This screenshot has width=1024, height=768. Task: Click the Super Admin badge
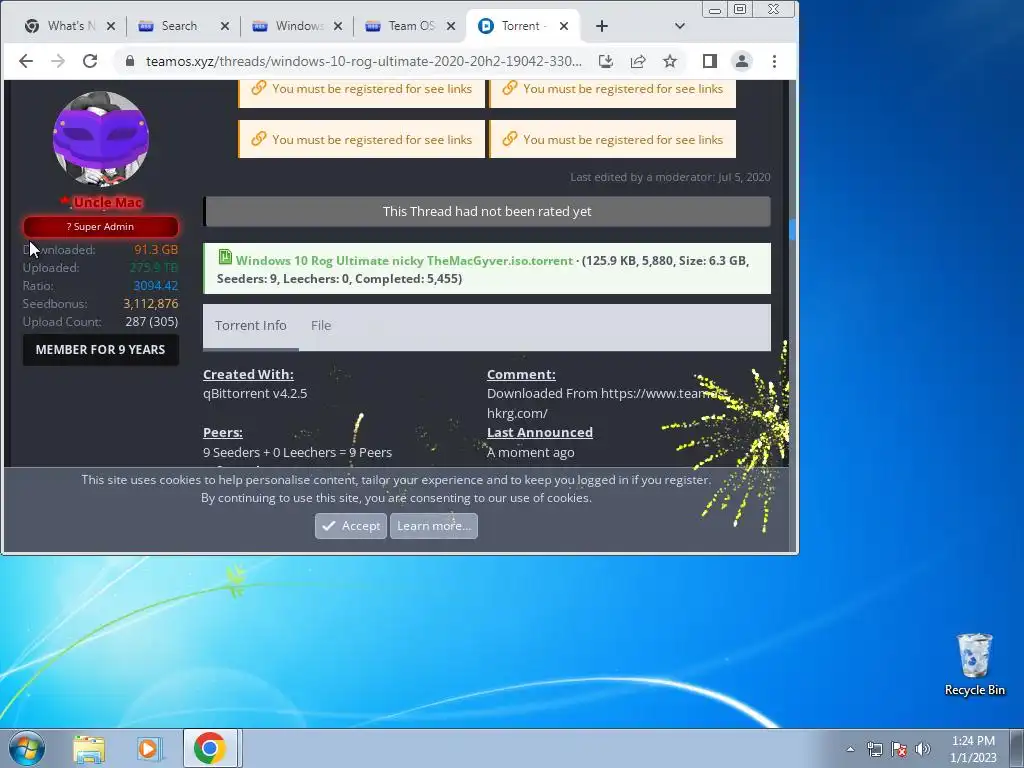[x=101, y=227]
